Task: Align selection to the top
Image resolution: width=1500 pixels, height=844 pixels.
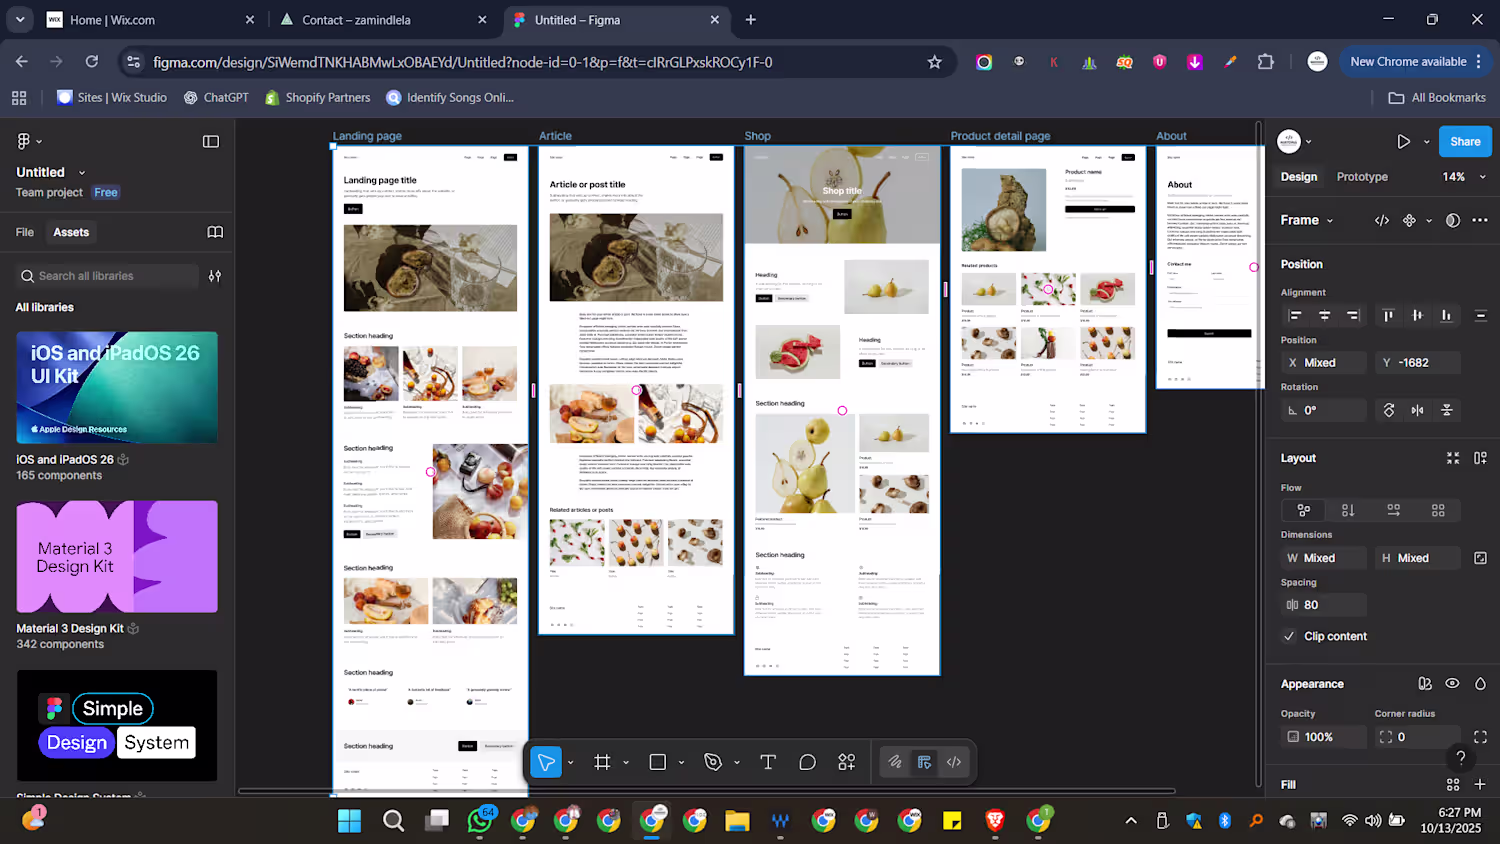Action: tap(1388, 315)
